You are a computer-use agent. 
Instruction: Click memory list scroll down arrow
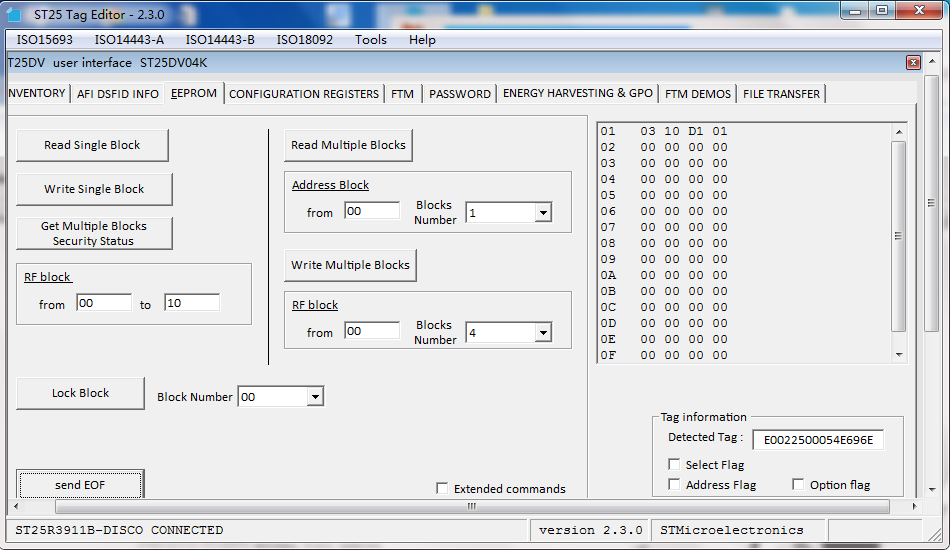point(899,355)
